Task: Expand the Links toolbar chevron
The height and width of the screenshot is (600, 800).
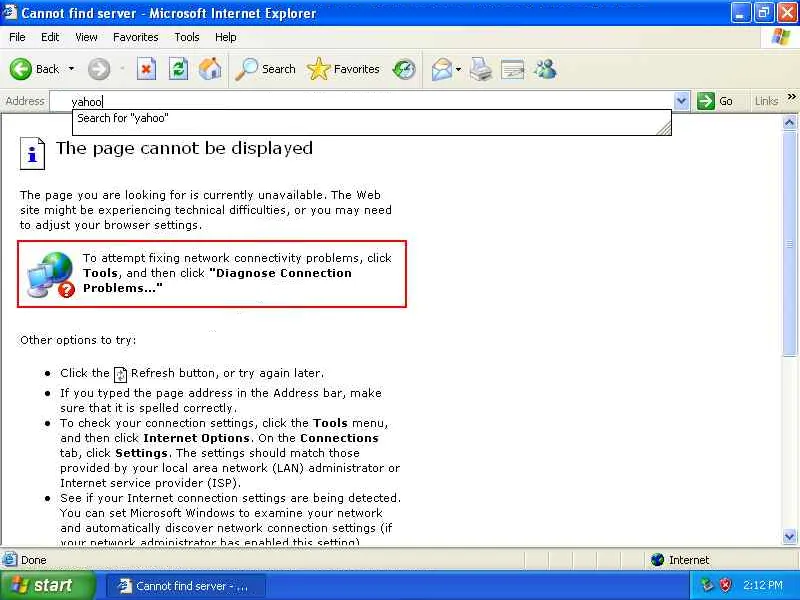Action: coord(791,97)
